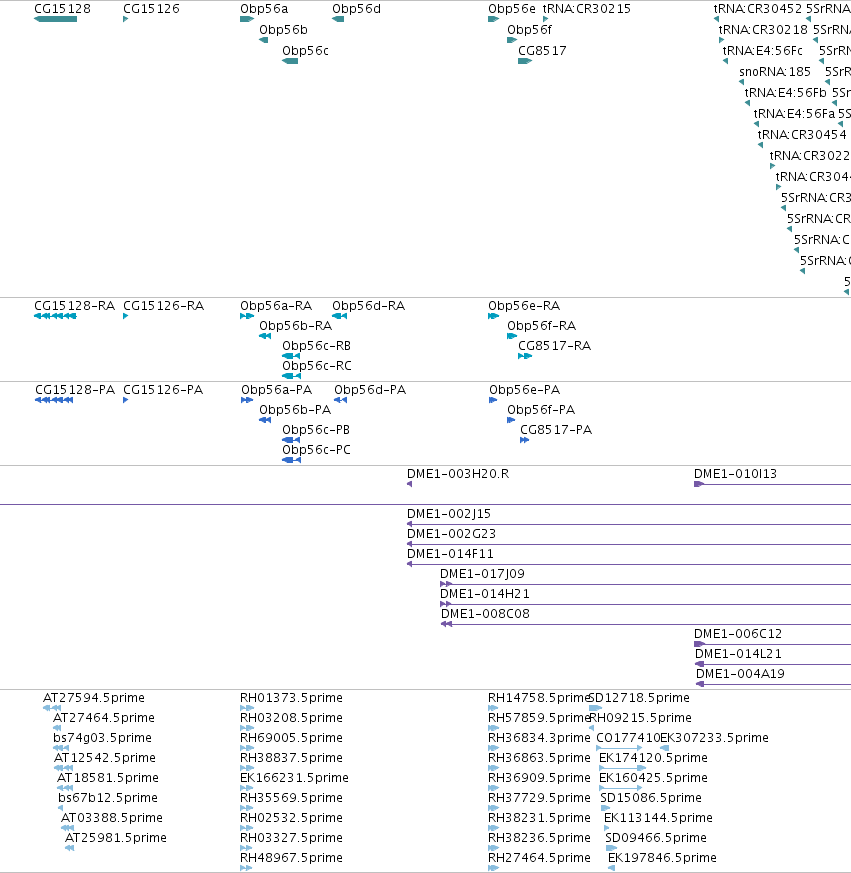Select the Obp56d gene arrow
The image size is (851, 873).
point(338,19)
